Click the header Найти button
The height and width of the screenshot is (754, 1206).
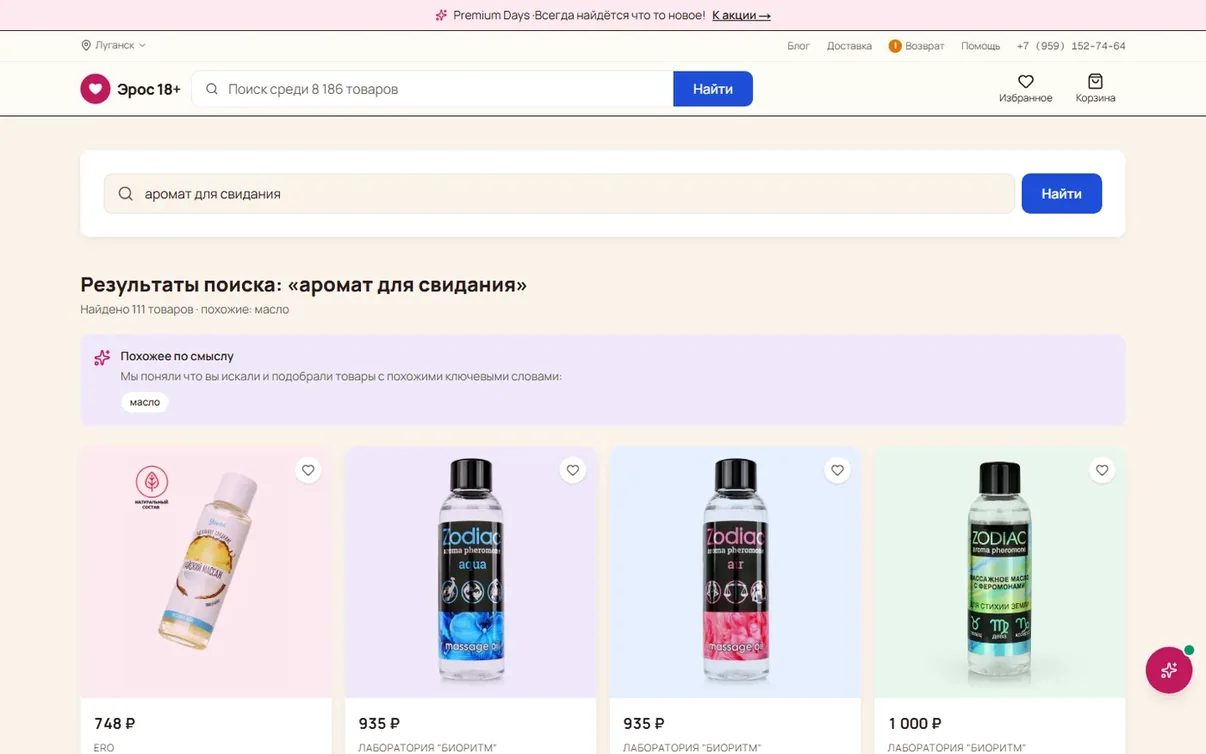click(713, 89)
